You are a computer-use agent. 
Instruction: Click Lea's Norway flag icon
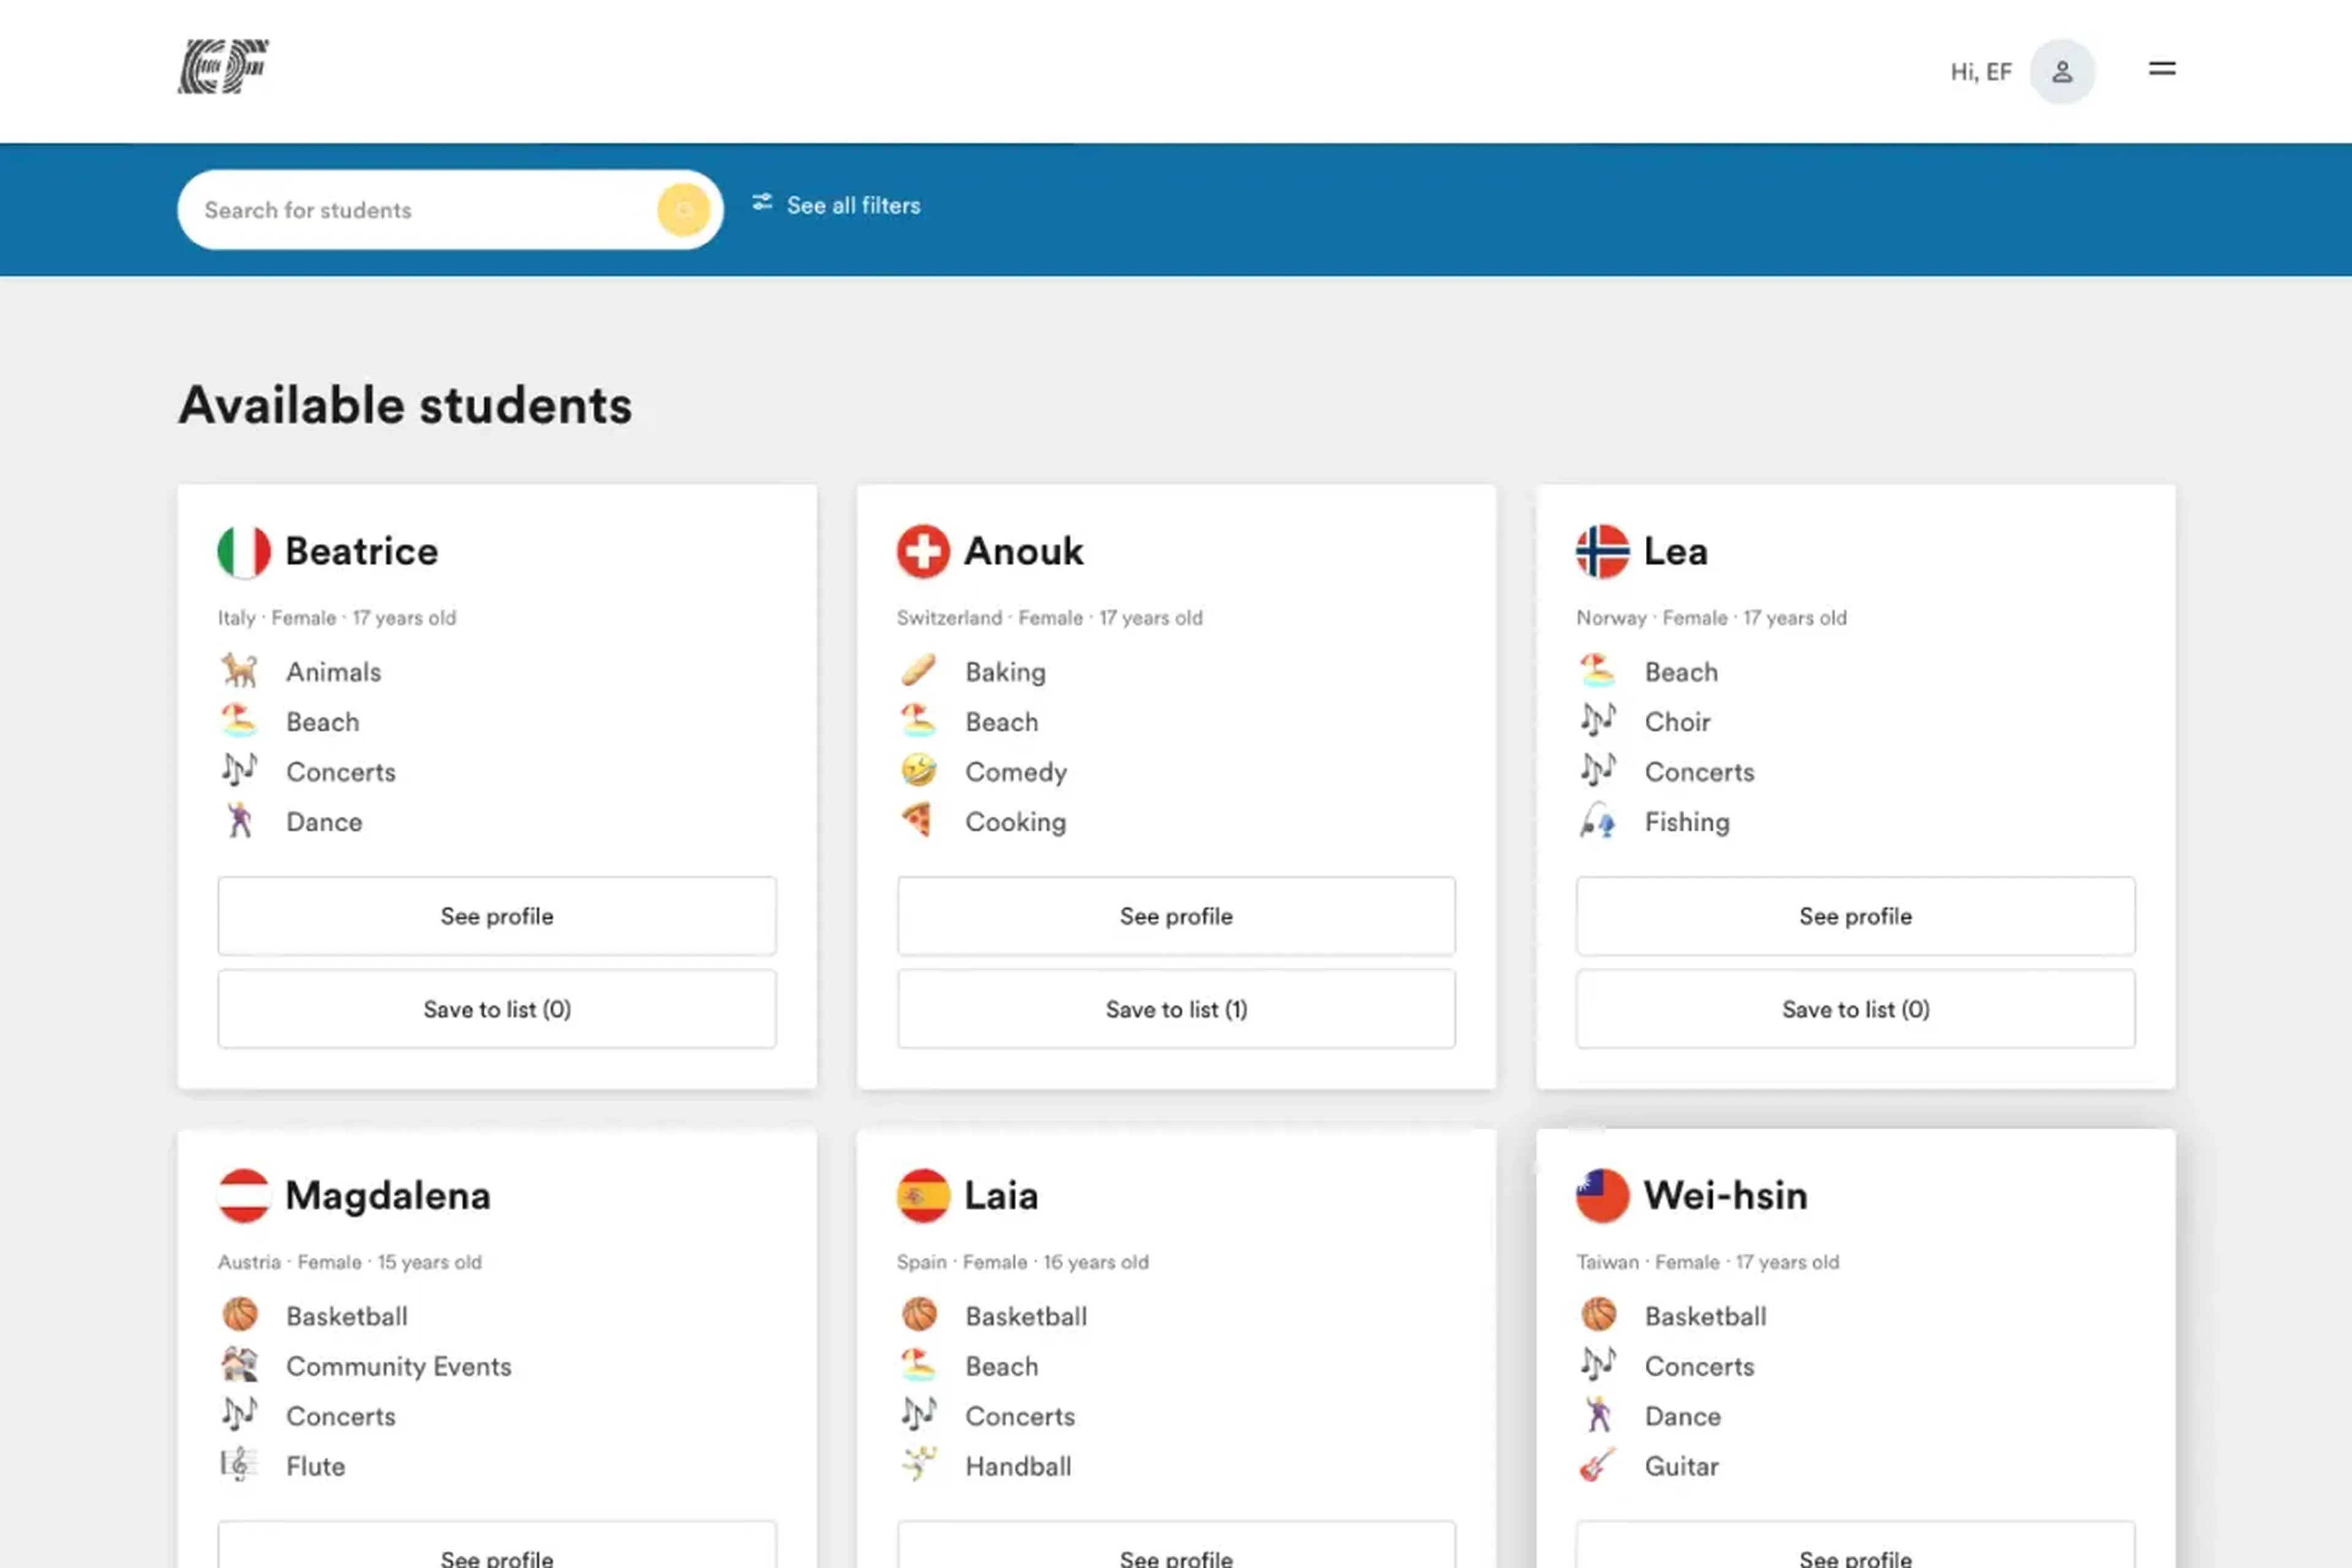click(x=1602, y=551)
